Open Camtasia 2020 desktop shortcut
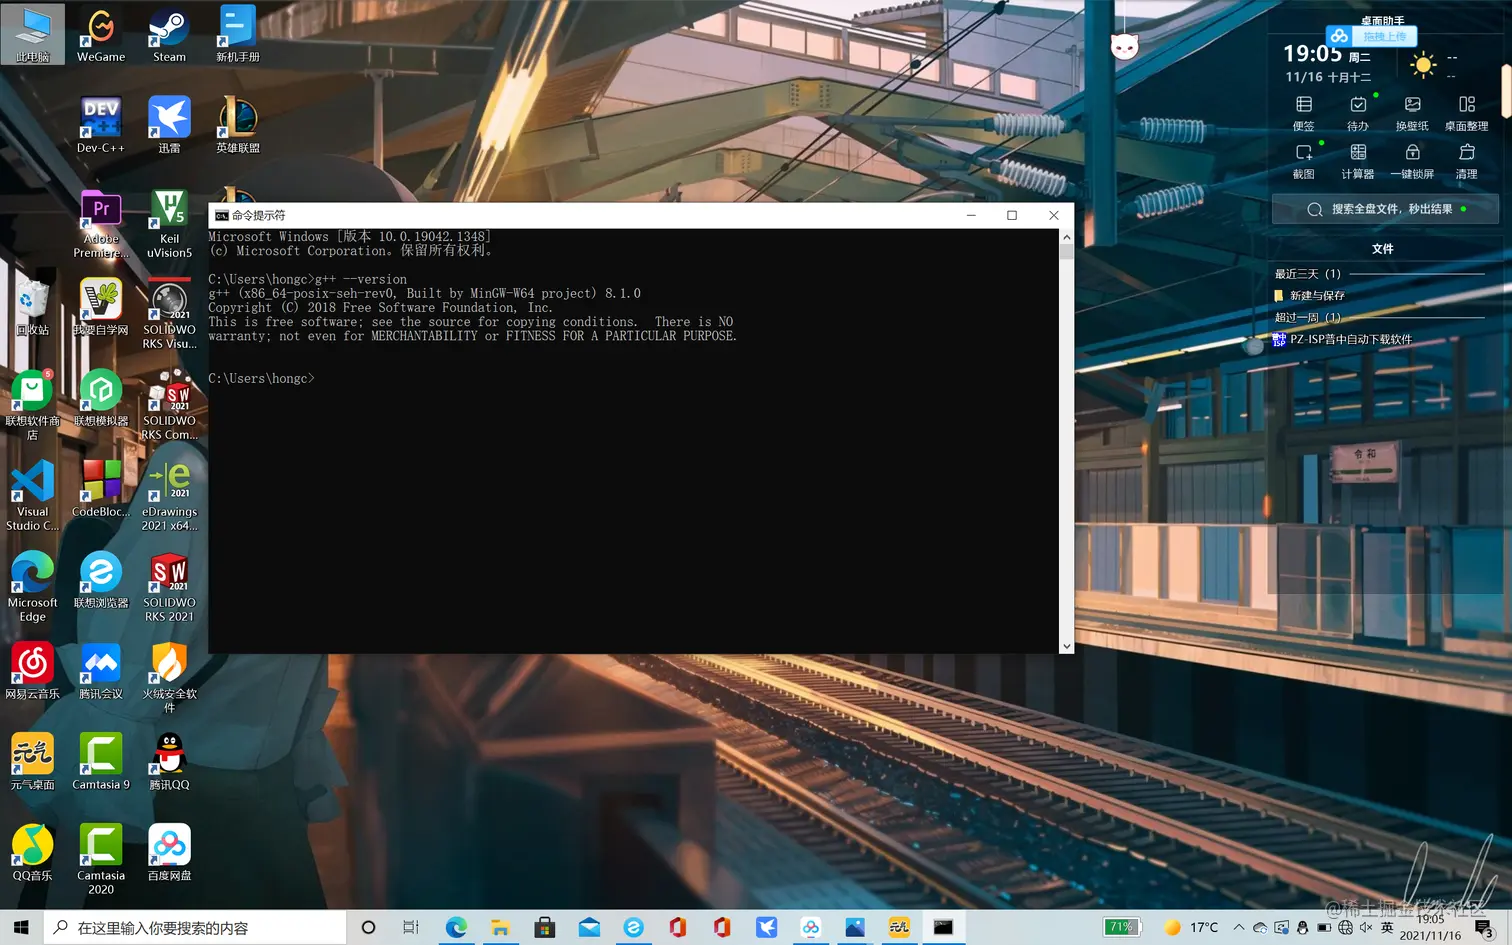The width and height of the screenshot is (1512, 945). (x=101, y=860)
